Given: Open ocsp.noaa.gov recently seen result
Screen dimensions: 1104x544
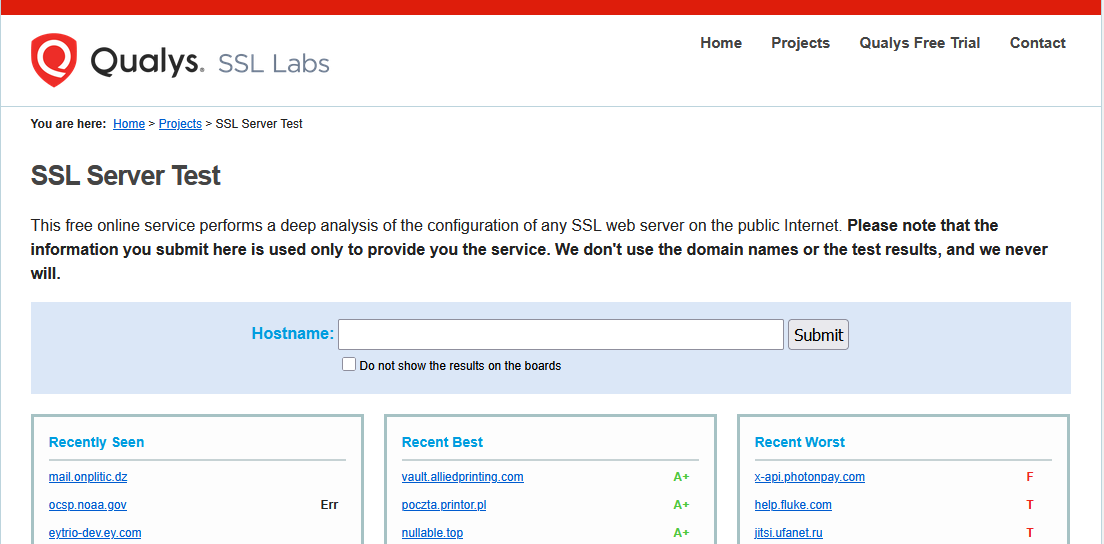Looking at the screenshot, I should click(88, 505).
